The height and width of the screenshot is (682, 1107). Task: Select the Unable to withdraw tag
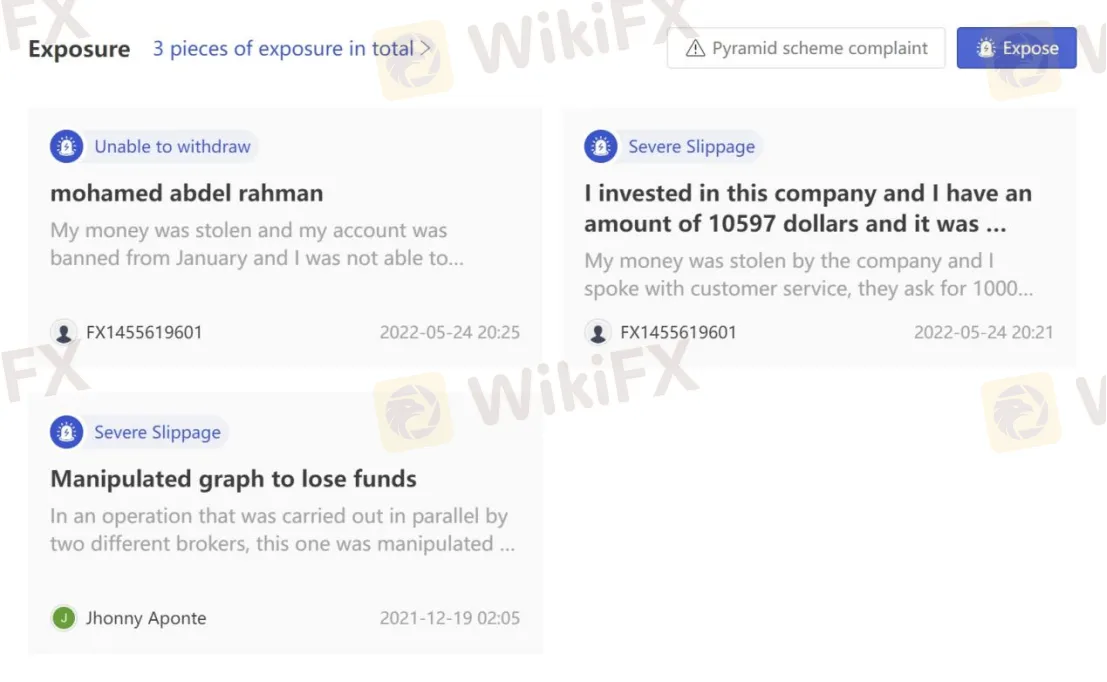(x=172, y=147)
